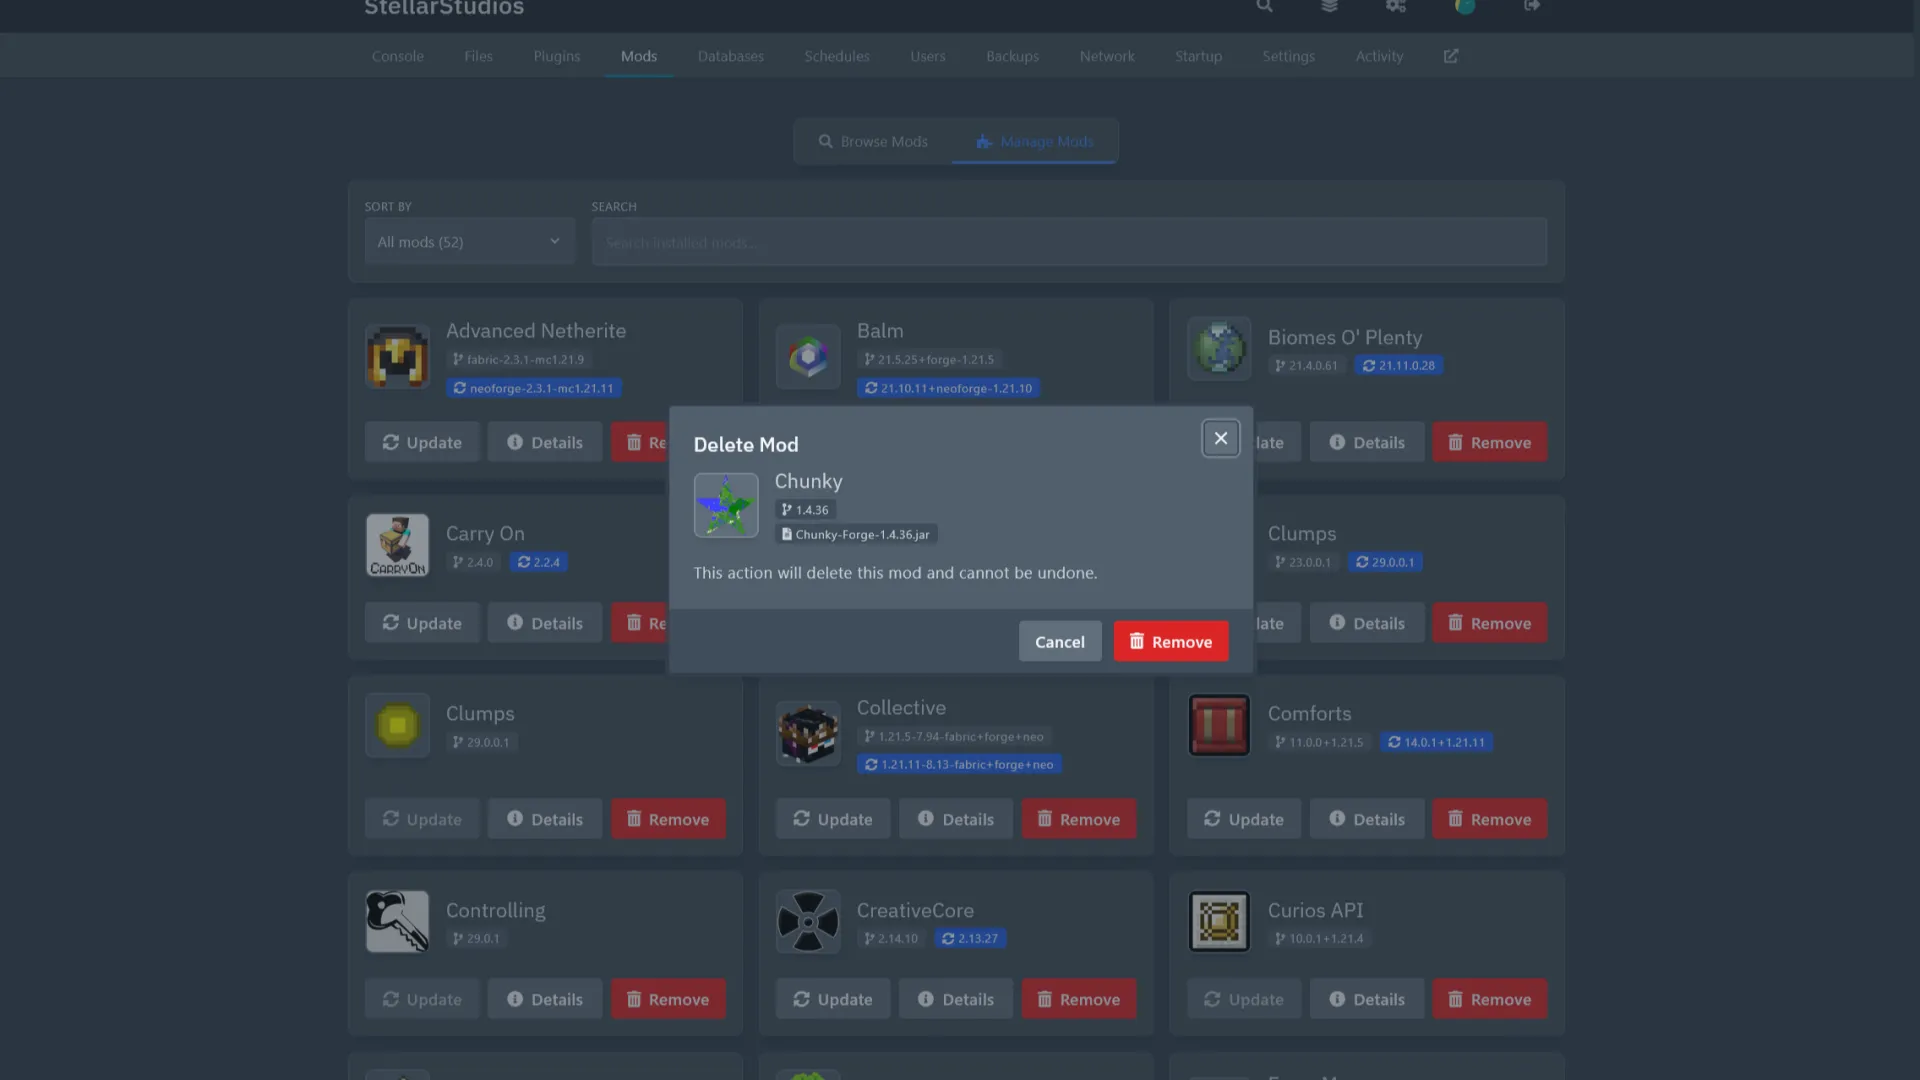
Task: Click Update for the Collective mod
Action: pyautogui.click(x=832, y=819)
